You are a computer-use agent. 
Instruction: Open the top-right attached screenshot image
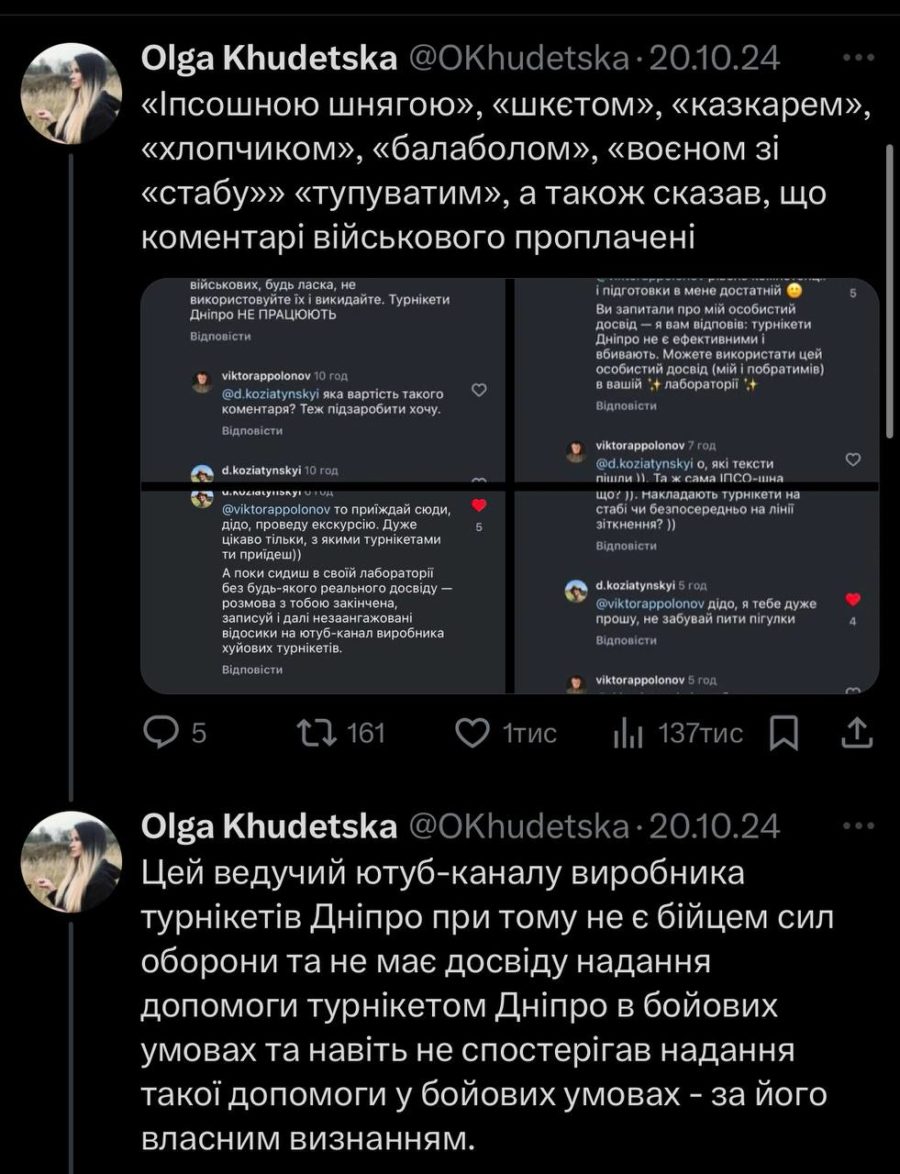696,382
